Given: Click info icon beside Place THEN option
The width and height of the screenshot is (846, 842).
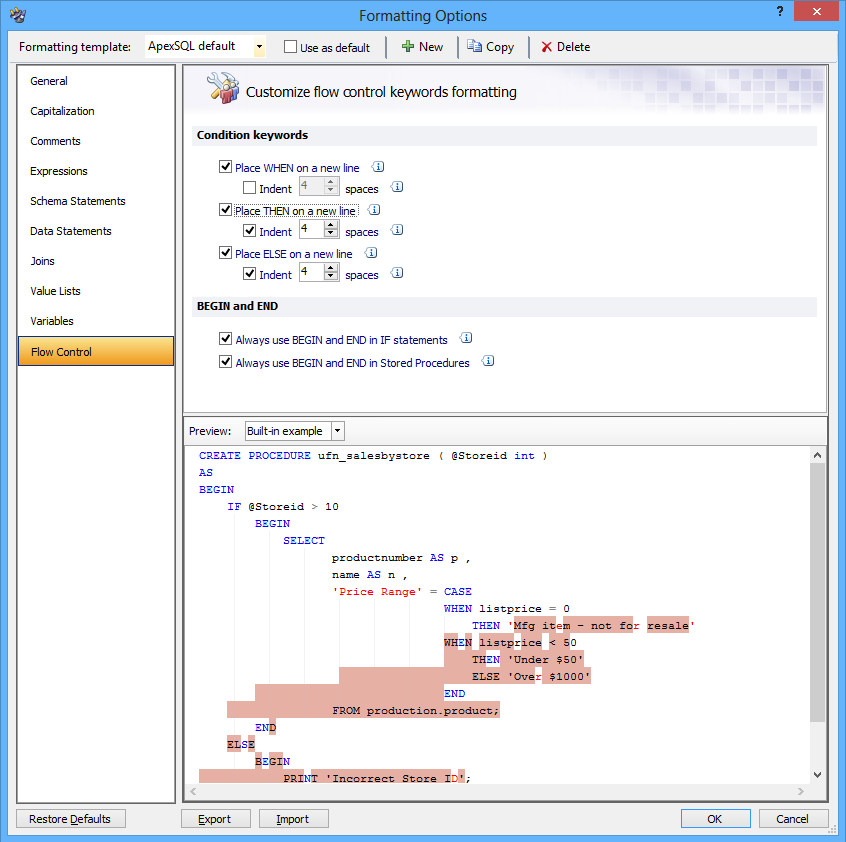Looking at the screenshot, I should [x=374, y=210].
